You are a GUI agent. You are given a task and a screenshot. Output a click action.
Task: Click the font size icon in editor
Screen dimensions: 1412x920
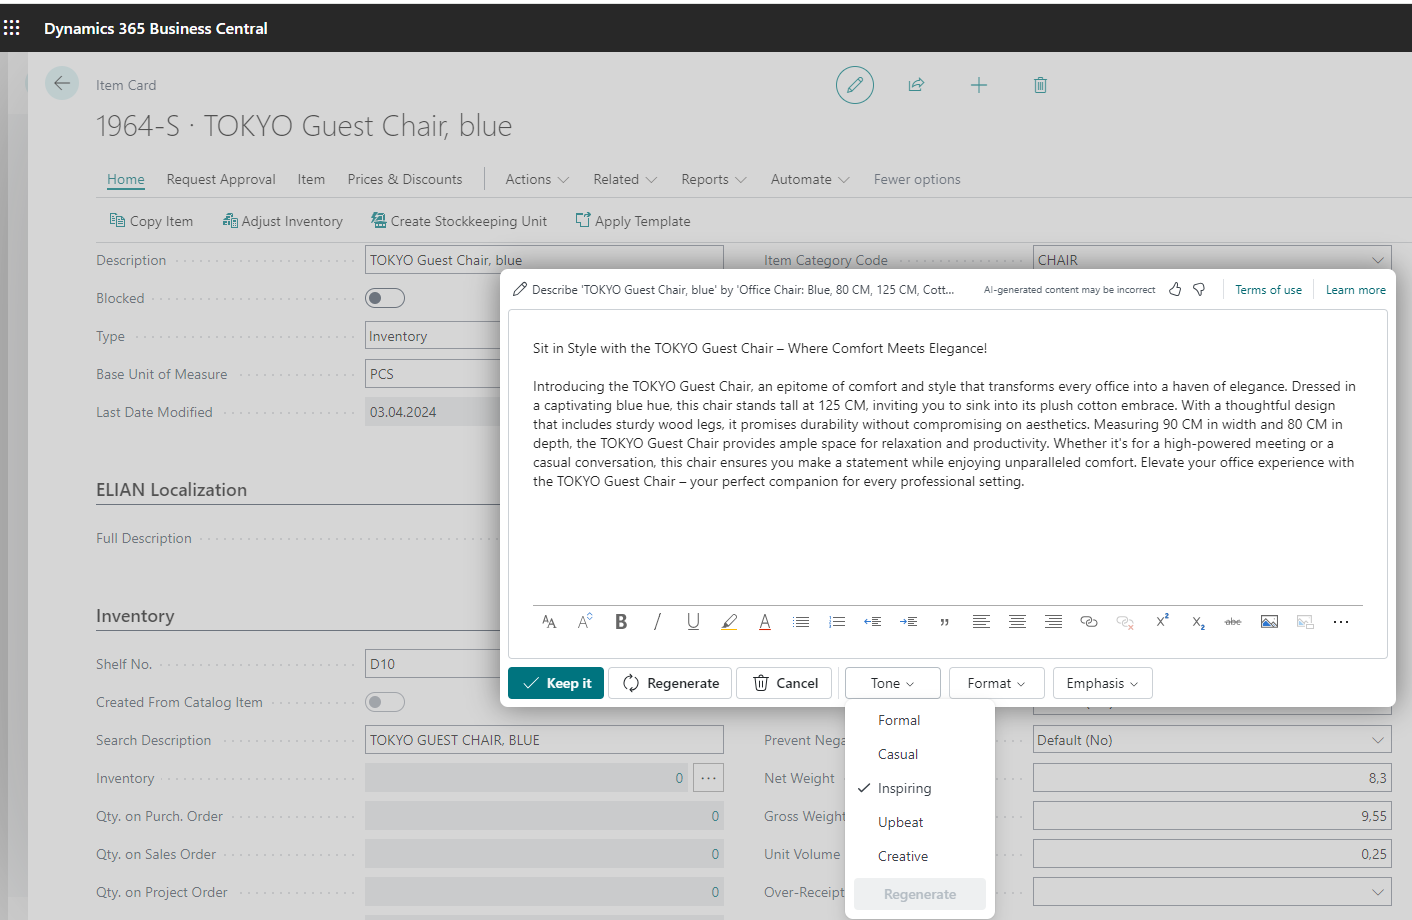click(x=585, y=622)
